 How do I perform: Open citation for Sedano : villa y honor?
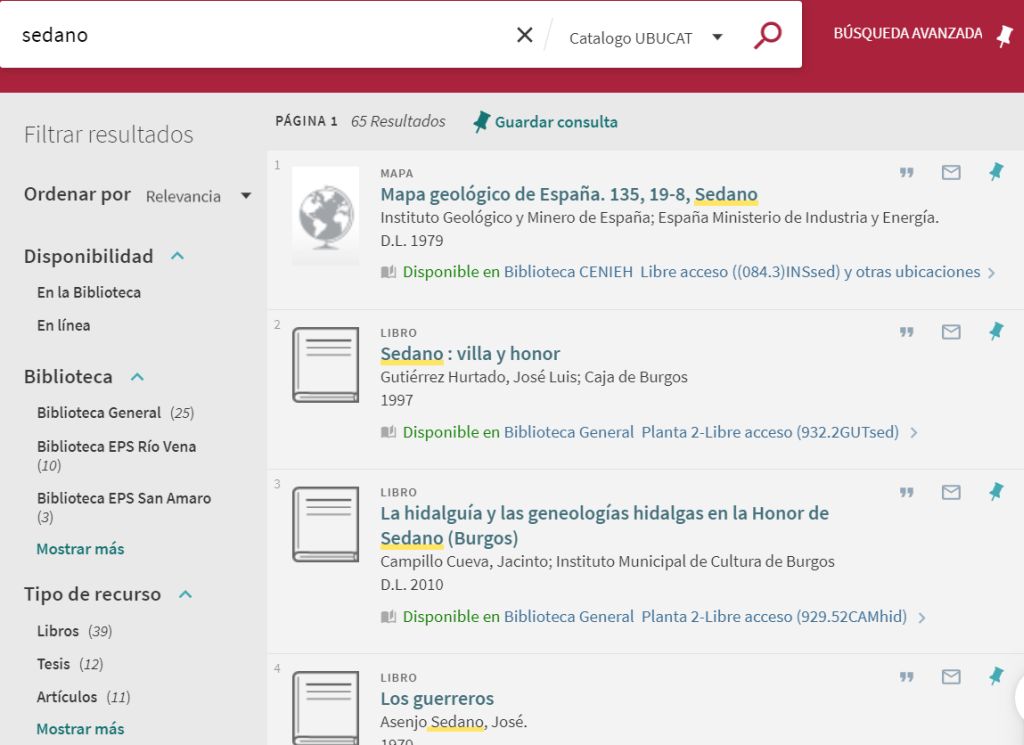(x=906, y=332)
